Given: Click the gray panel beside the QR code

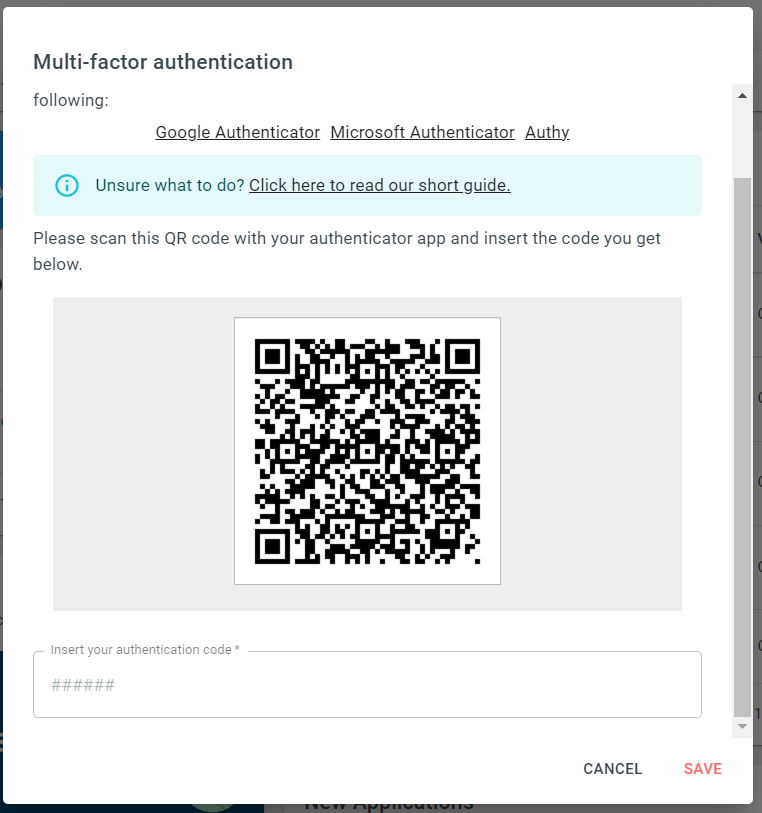Looking at the screenshot, I should pyautogui.click(x=143, y=454).
